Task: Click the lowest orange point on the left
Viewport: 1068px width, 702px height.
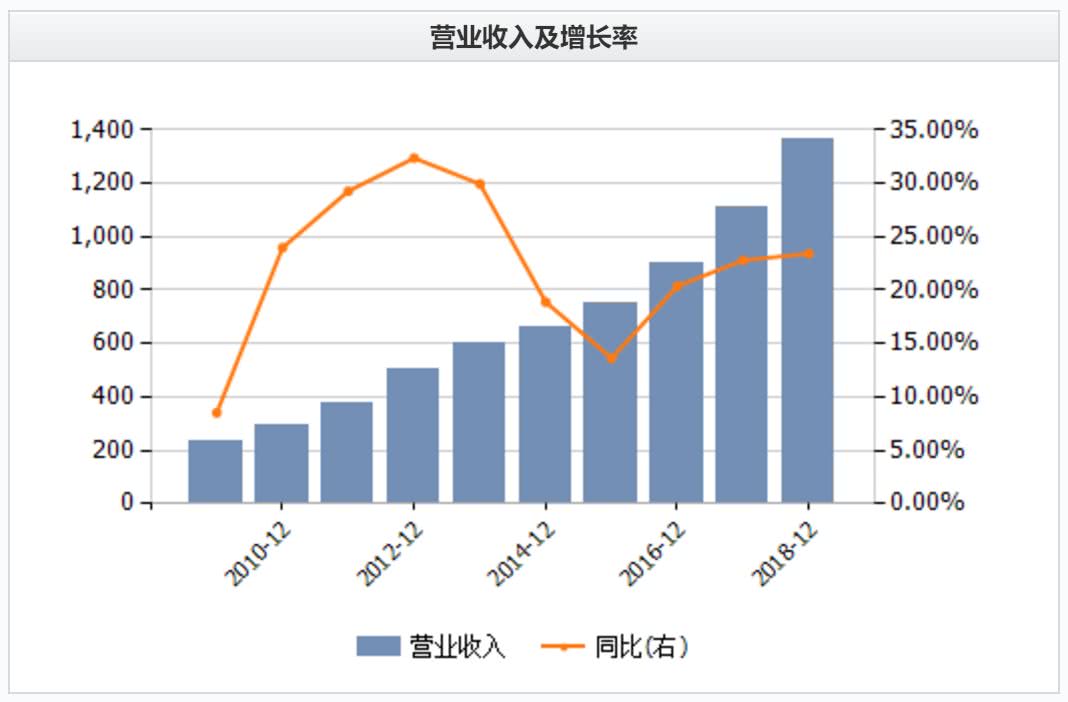Action: tap(217, 413)
